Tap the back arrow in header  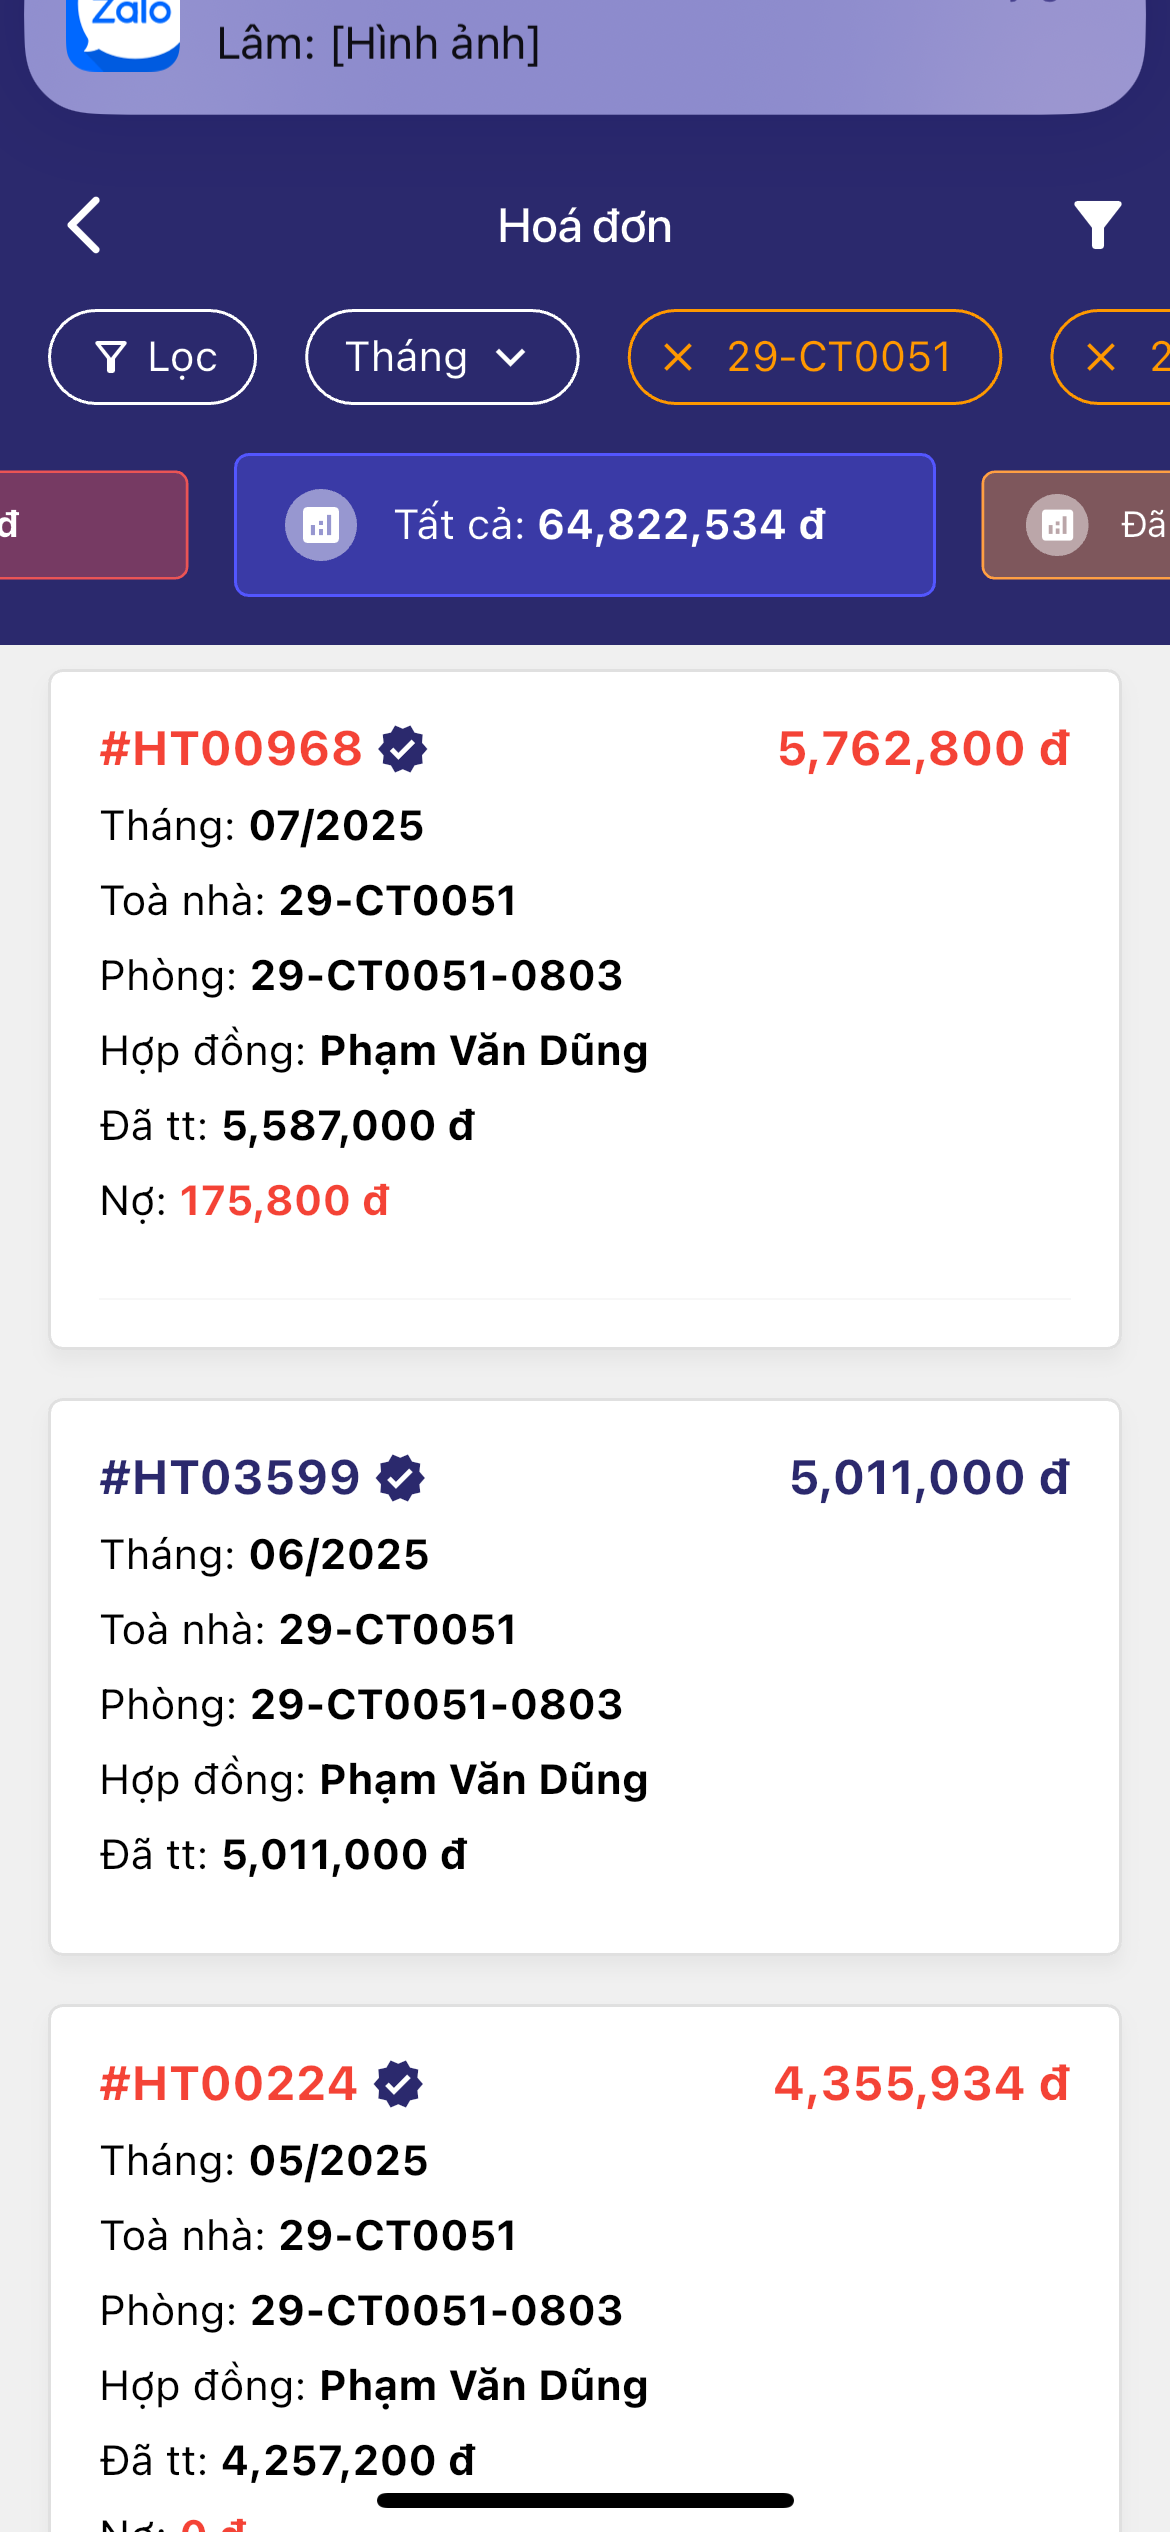click(x=85, y=225)
